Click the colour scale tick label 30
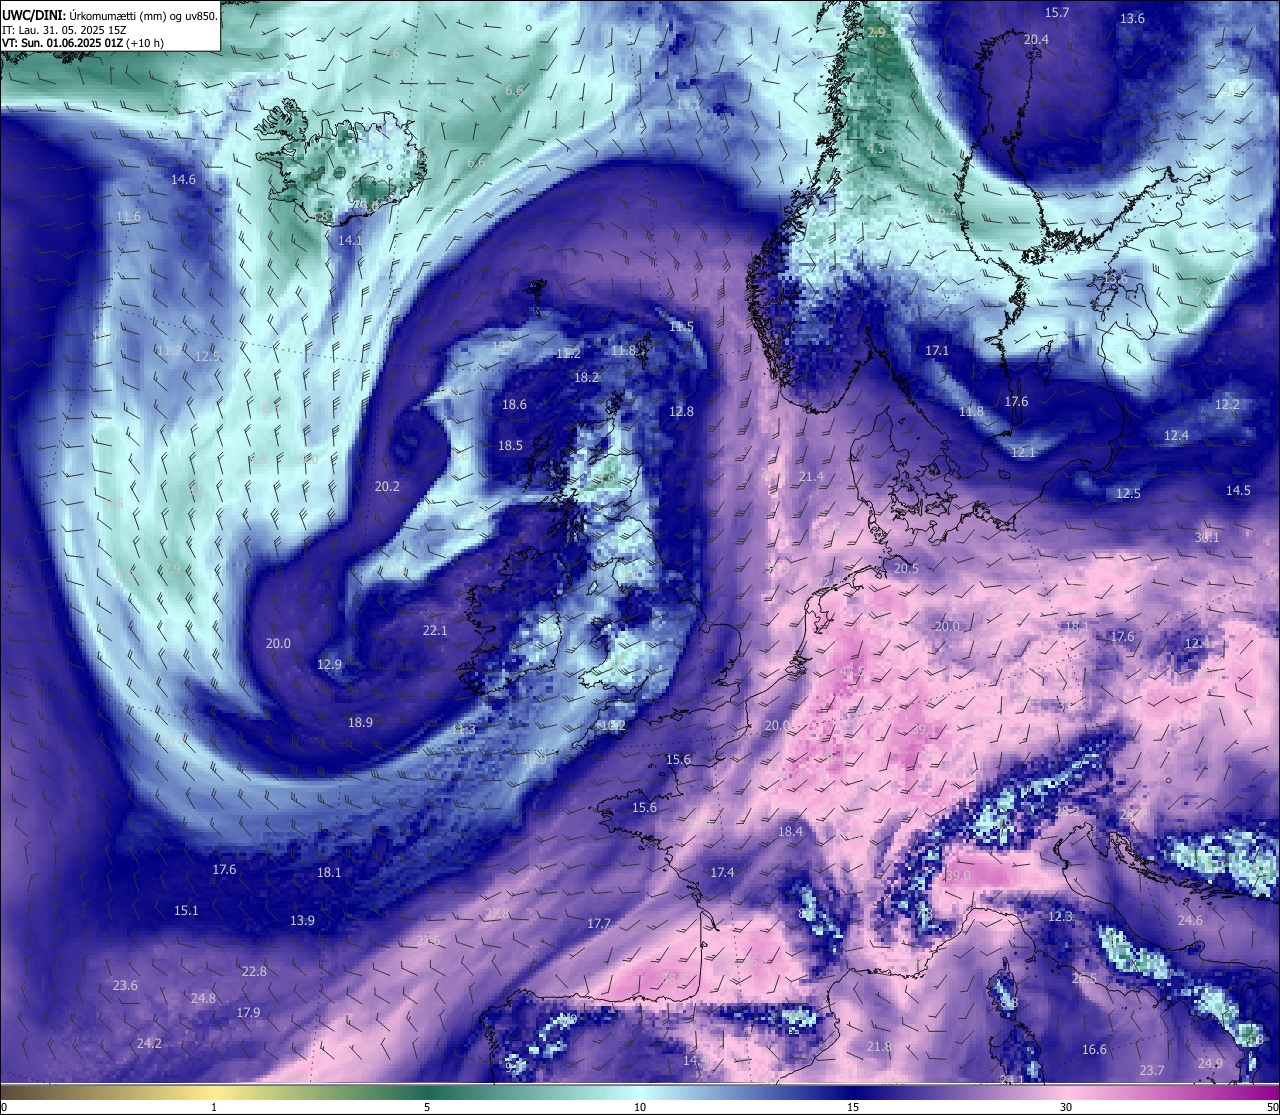 pyautogui.click(x=1066, y=1107)
